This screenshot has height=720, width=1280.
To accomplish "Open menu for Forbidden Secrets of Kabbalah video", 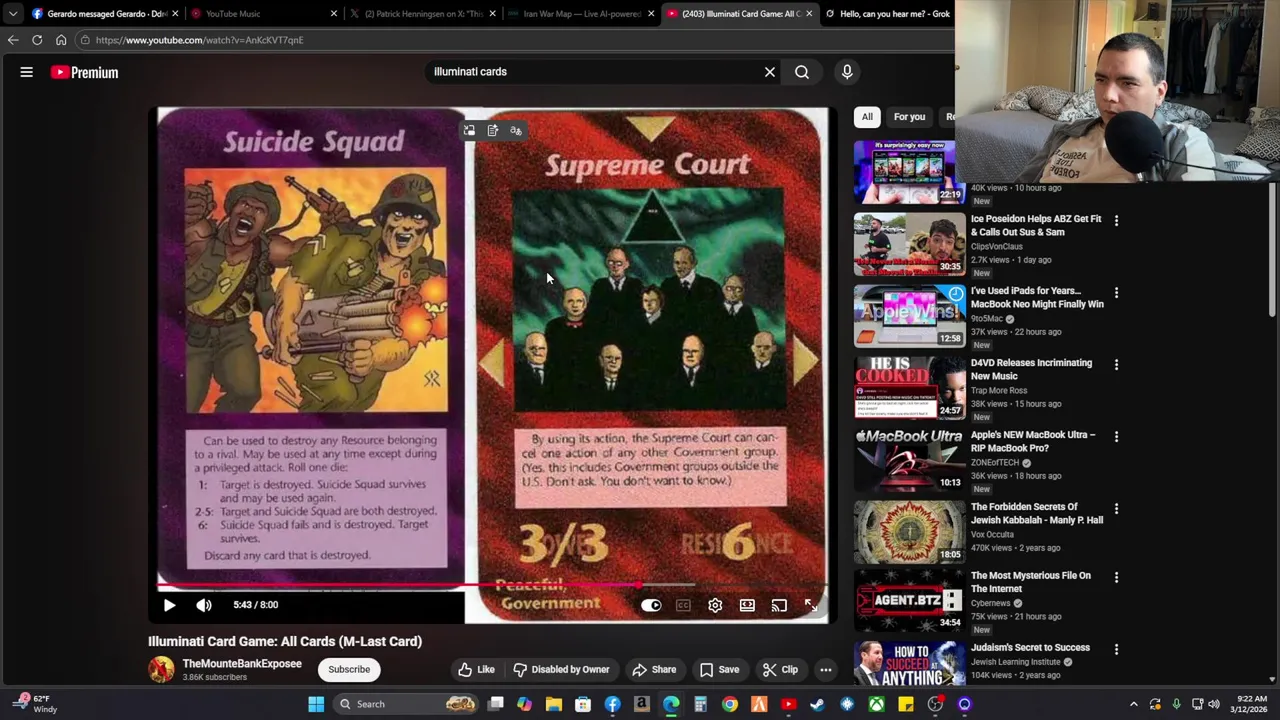I will pos(1116,508).
